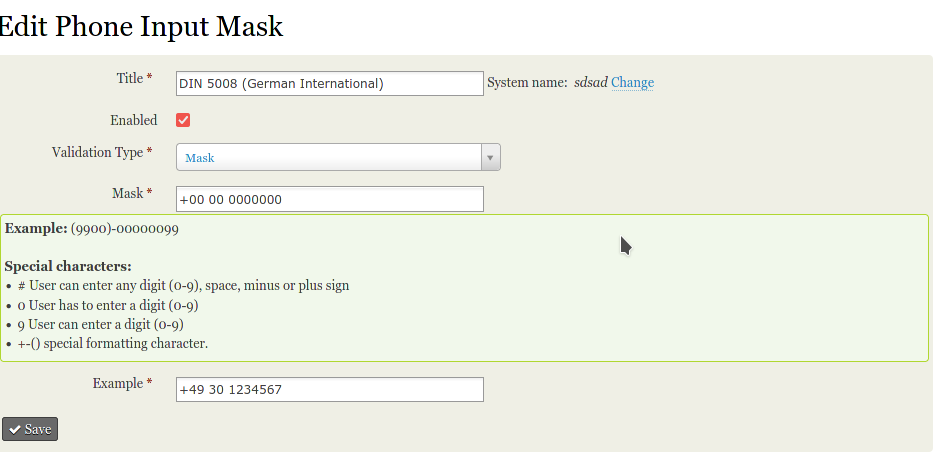Image resolution: width=935 pixels, height=463 pixels.
Task: Click the Mask field label
Action: click(x=127, y=193)
